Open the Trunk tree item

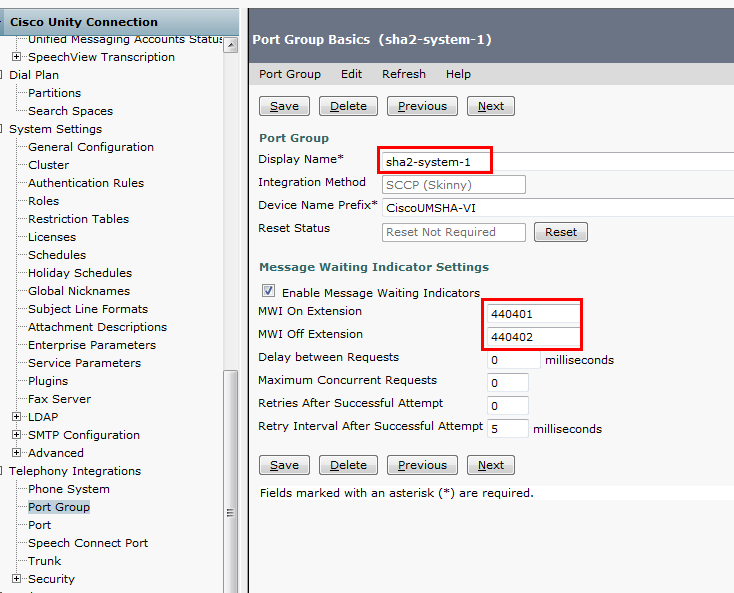tap(44, 561)
